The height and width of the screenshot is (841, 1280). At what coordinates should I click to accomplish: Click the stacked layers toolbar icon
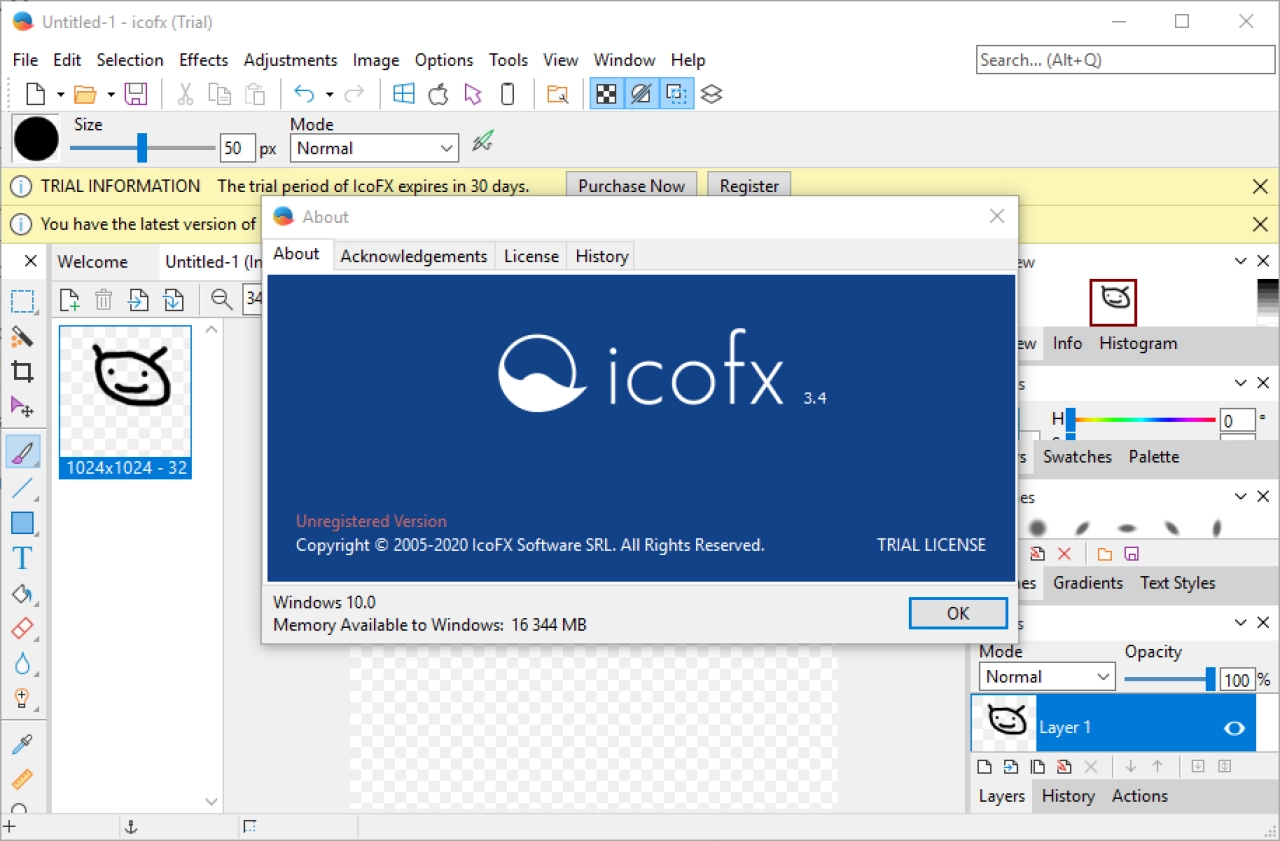pos(711,94)
